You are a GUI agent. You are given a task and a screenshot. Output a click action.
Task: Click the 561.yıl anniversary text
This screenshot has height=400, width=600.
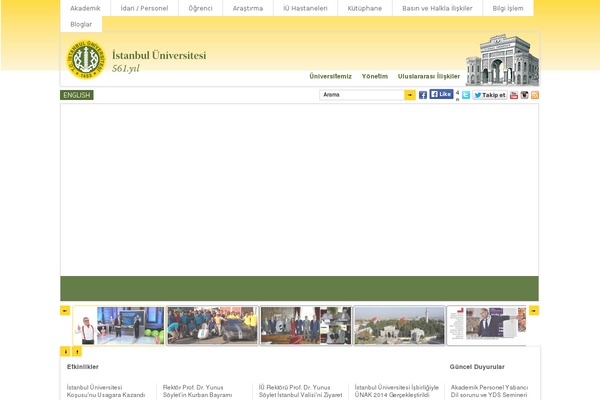(x=126, y=69)
